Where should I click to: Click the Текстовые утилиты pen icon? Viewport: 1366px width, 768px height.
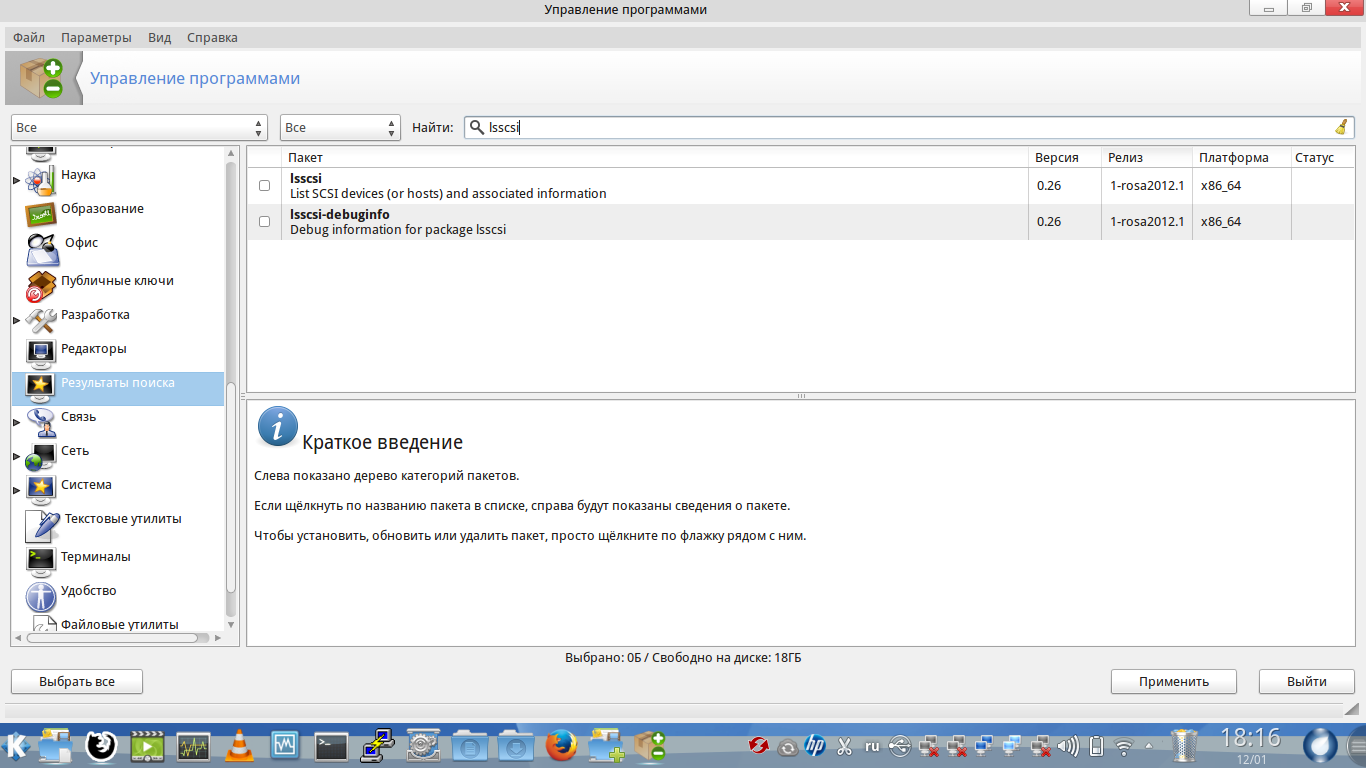click(42, 525)
